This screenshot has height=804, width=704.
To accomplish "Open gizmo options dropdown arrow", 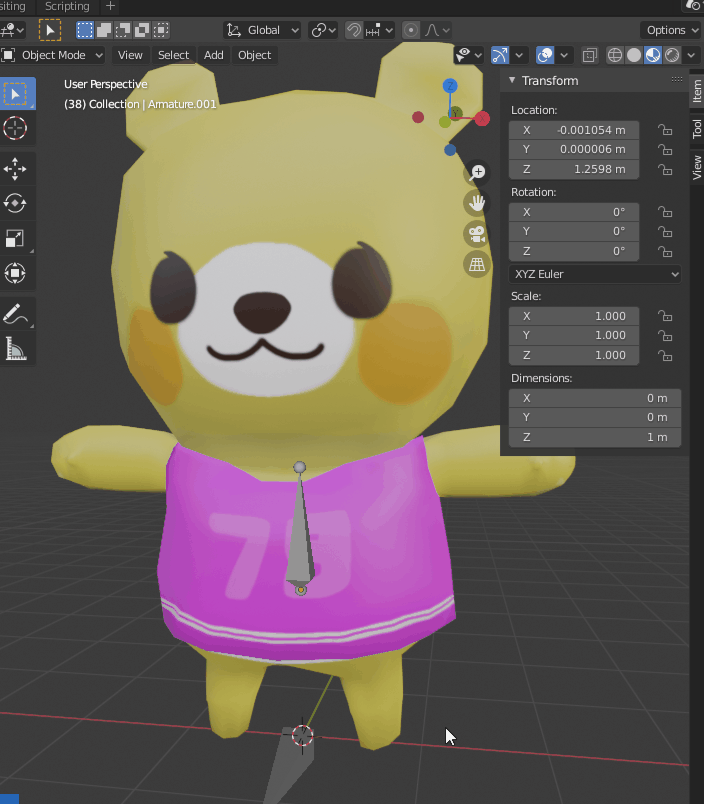I will tap(519, 55).
